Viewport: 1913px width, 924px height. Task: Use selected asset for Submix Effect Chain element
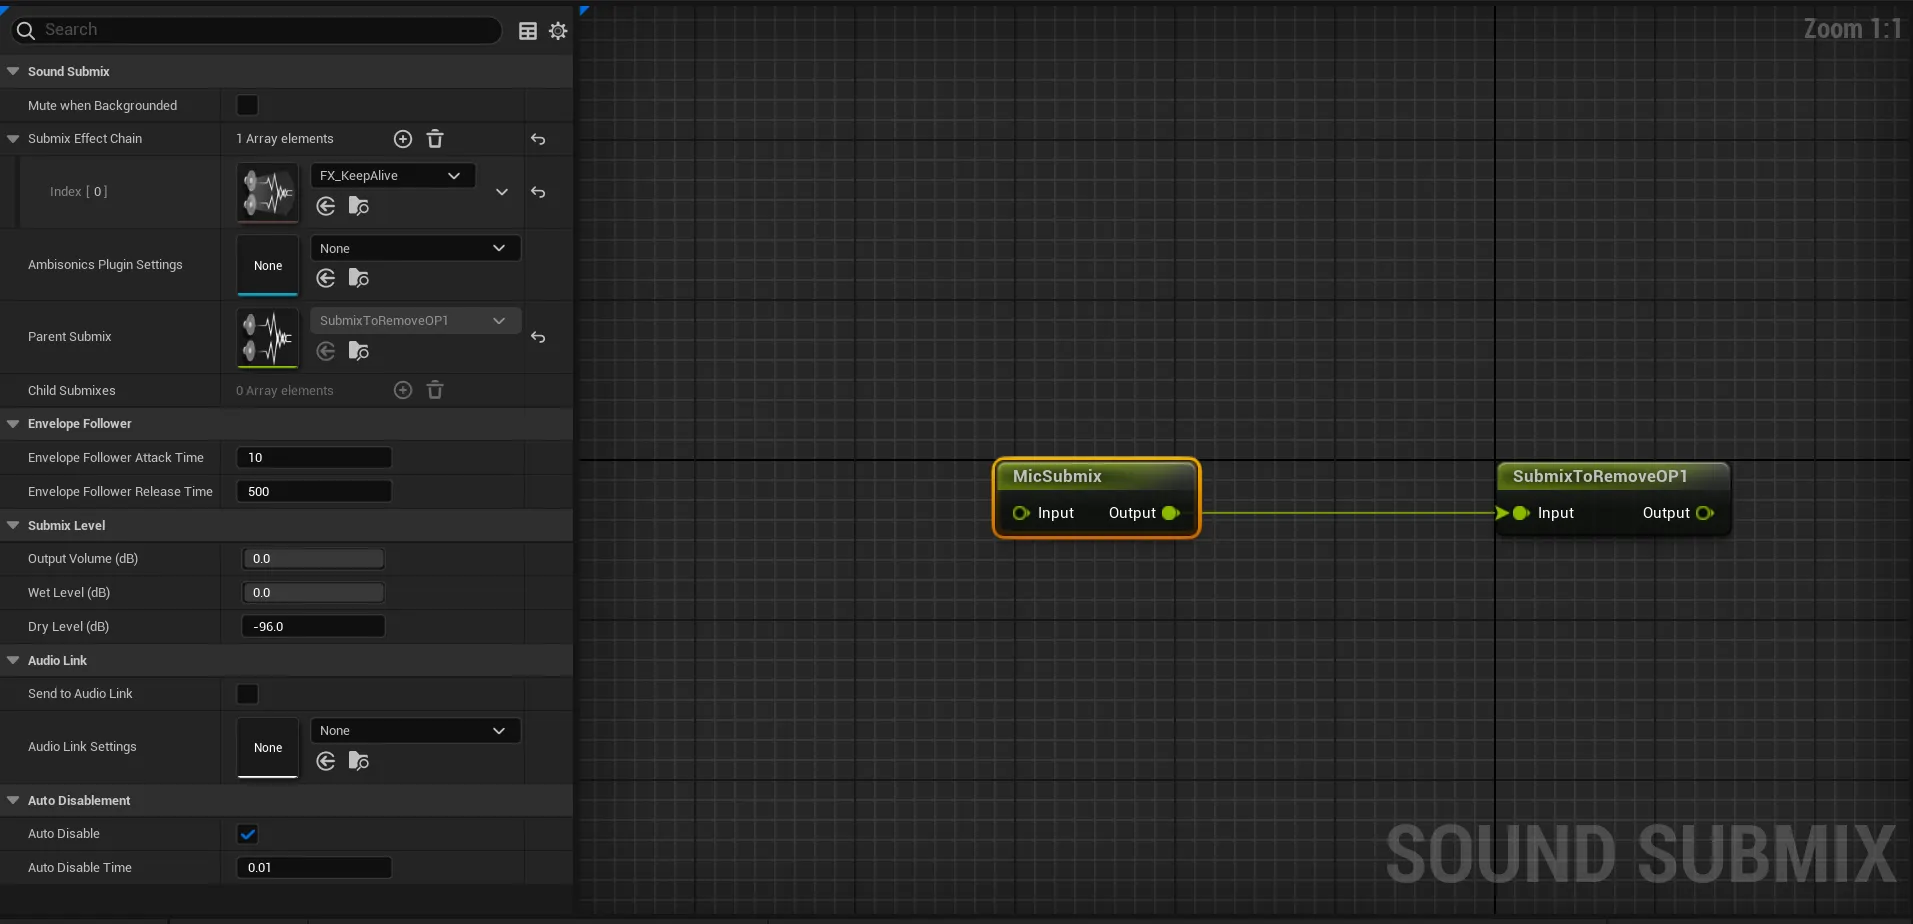(325, 206)
